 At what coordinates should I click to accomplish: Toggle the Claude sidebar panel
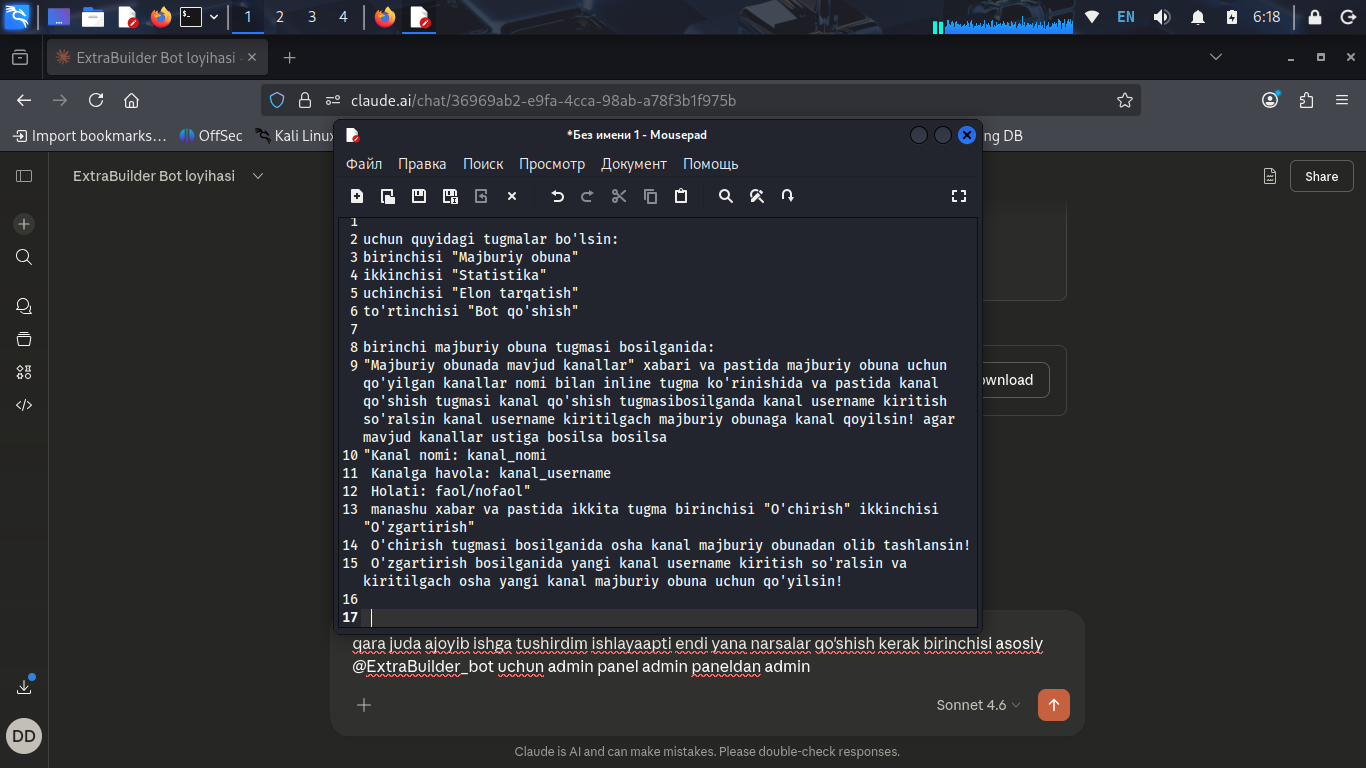[x=24, y=176]
